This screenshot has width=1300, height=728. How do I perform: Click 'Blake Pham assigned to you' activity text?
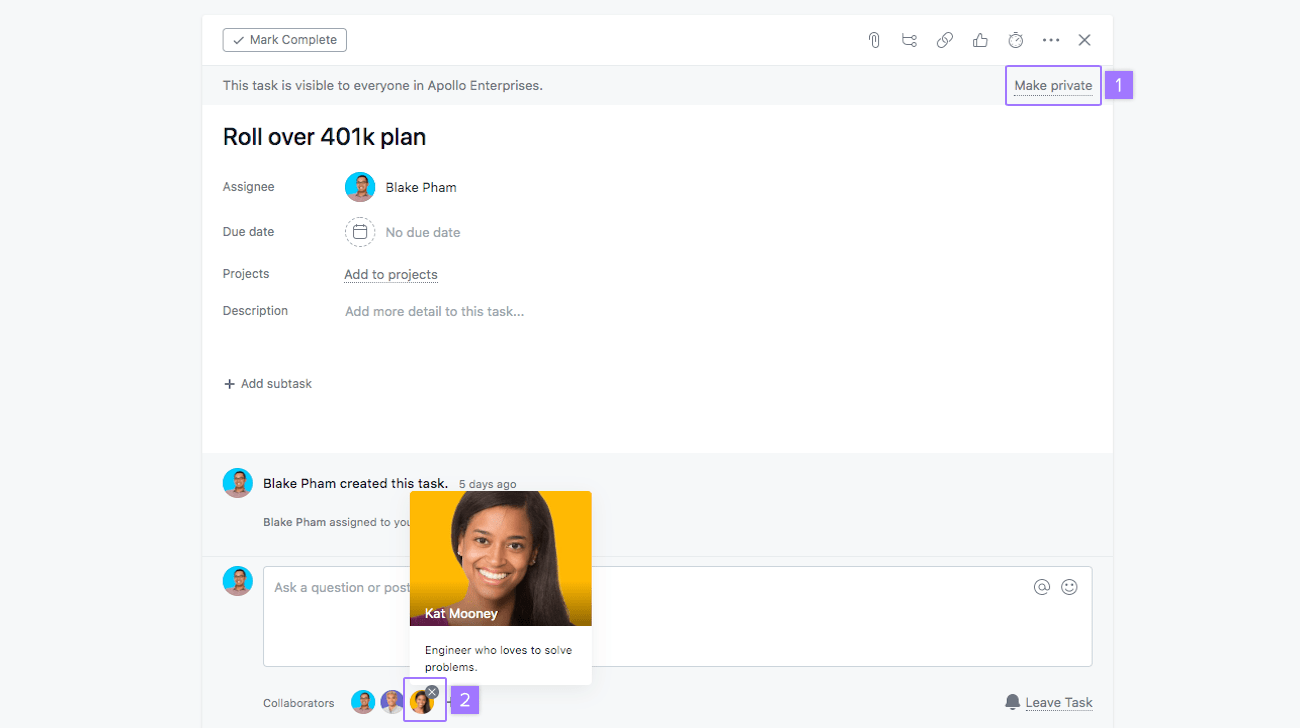[x=337, y=522]
